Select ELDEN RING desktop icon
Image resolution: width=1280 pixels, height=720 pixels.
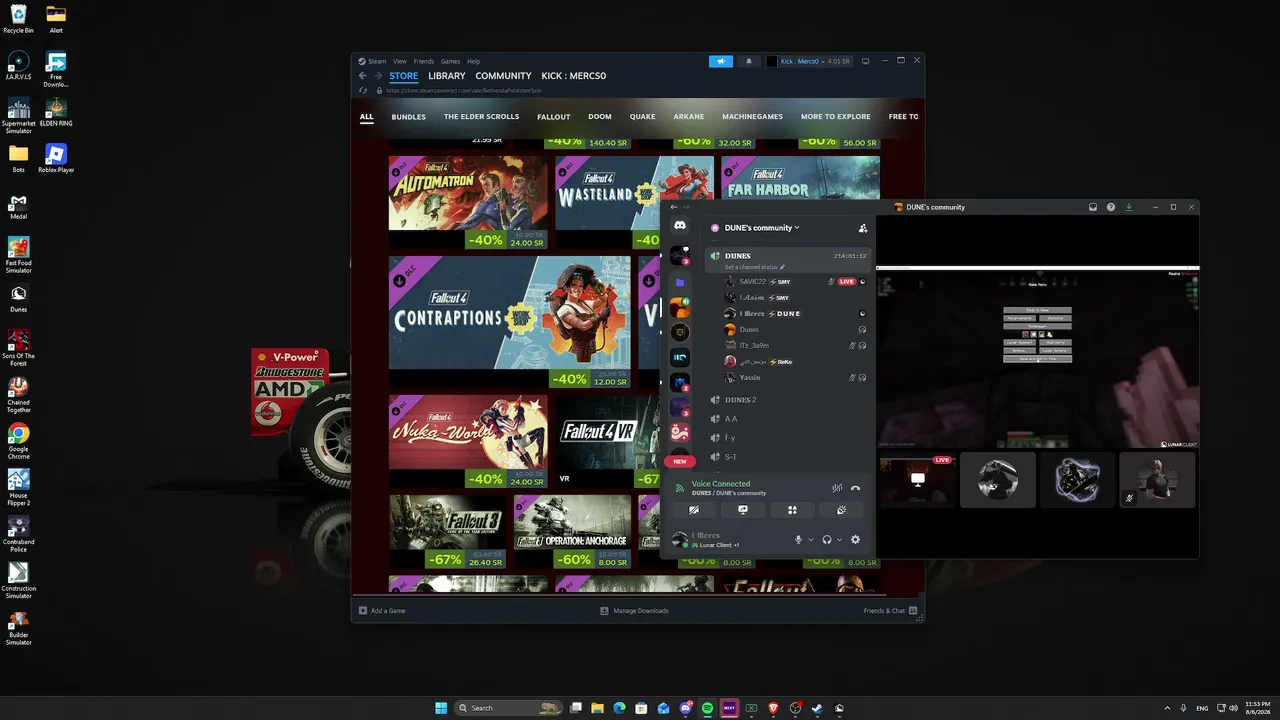click(x=56, y=112)
